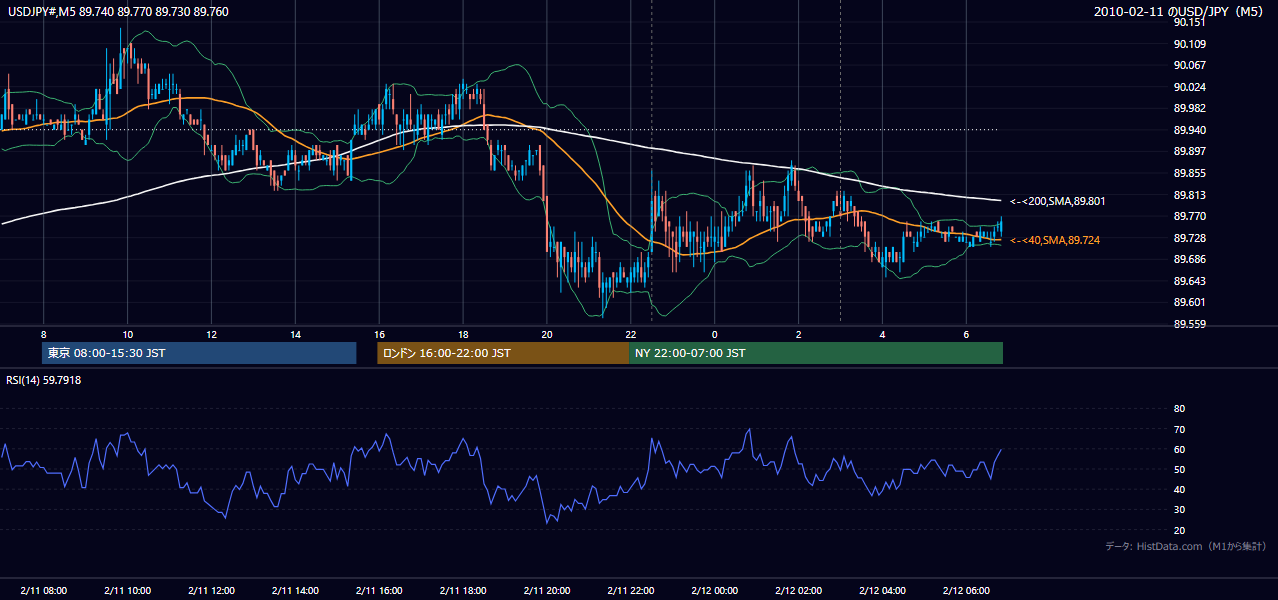This screenshot has height=600, width=1278.
Task: Click RSI scale value 50
Action: (x=1179, y=469)
